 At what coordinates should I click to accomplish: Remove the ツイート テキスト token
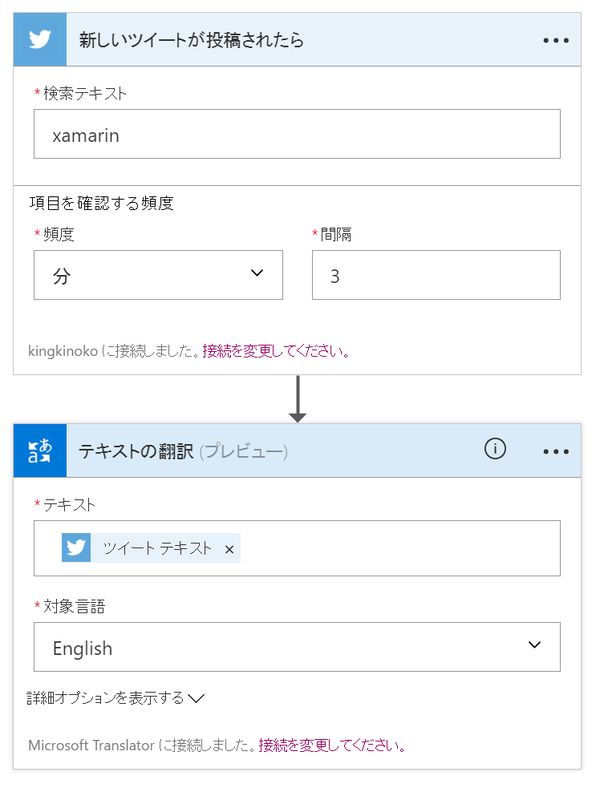(230, 549)
